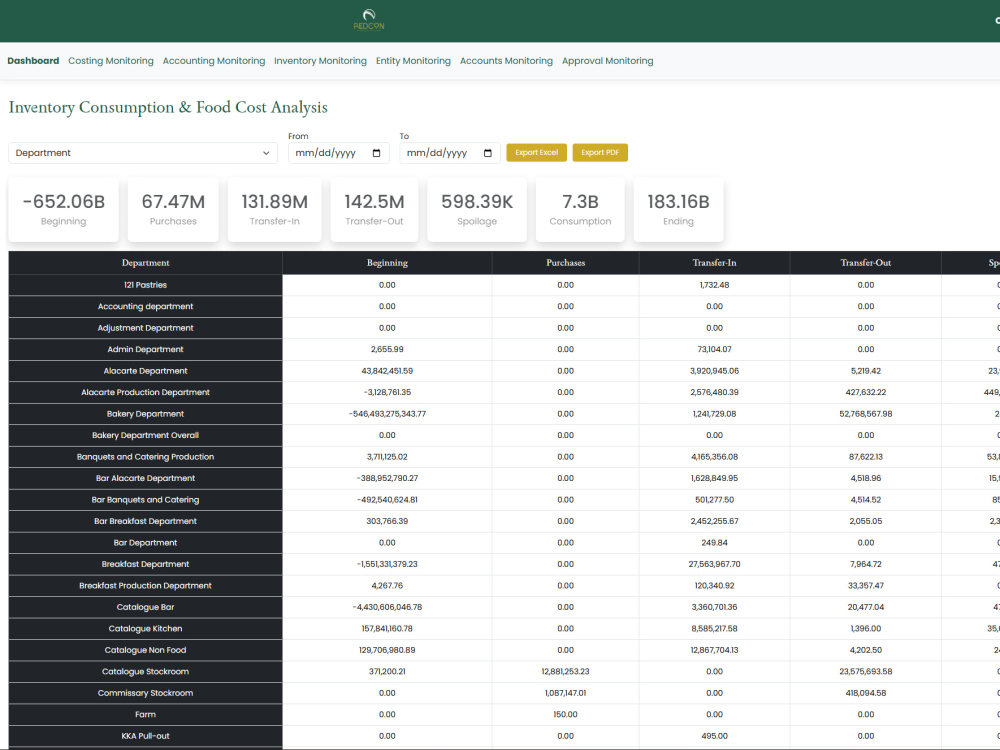The width and height of the screenshot is (1000, 750).
Task: Click Commissary Stockroom purchases 1,087,147.01
Action: tap(566, 693)
